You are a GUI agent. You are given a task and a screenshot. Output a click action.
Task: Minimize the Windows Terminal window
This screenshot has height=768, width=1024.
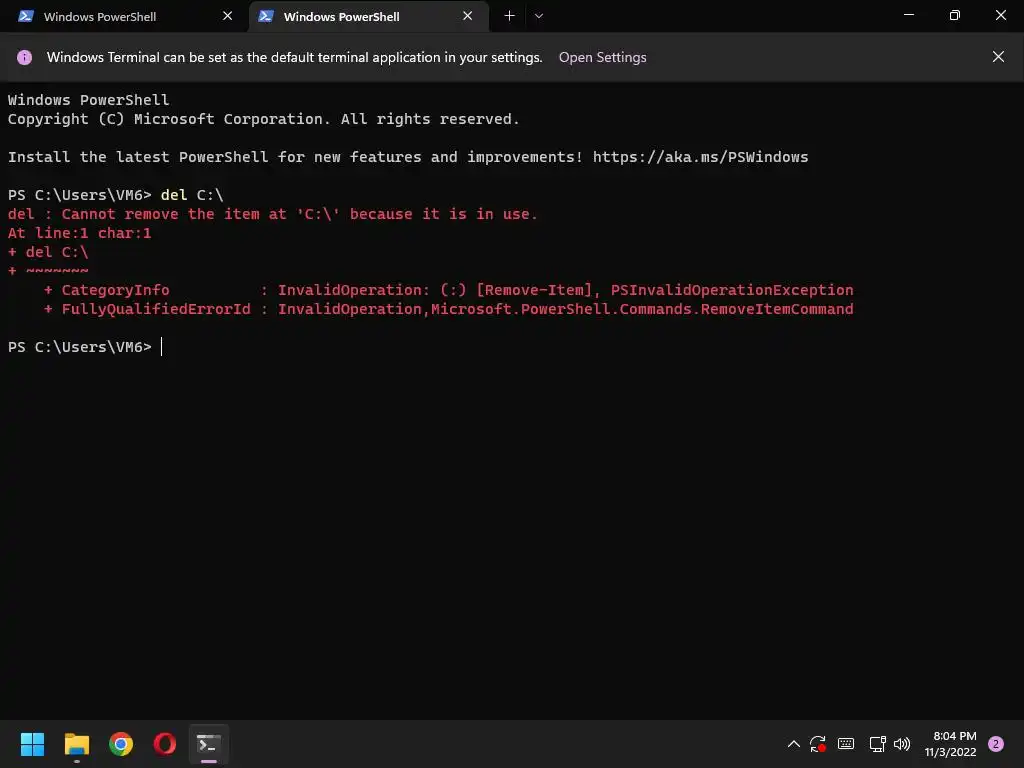pos(908,15)
